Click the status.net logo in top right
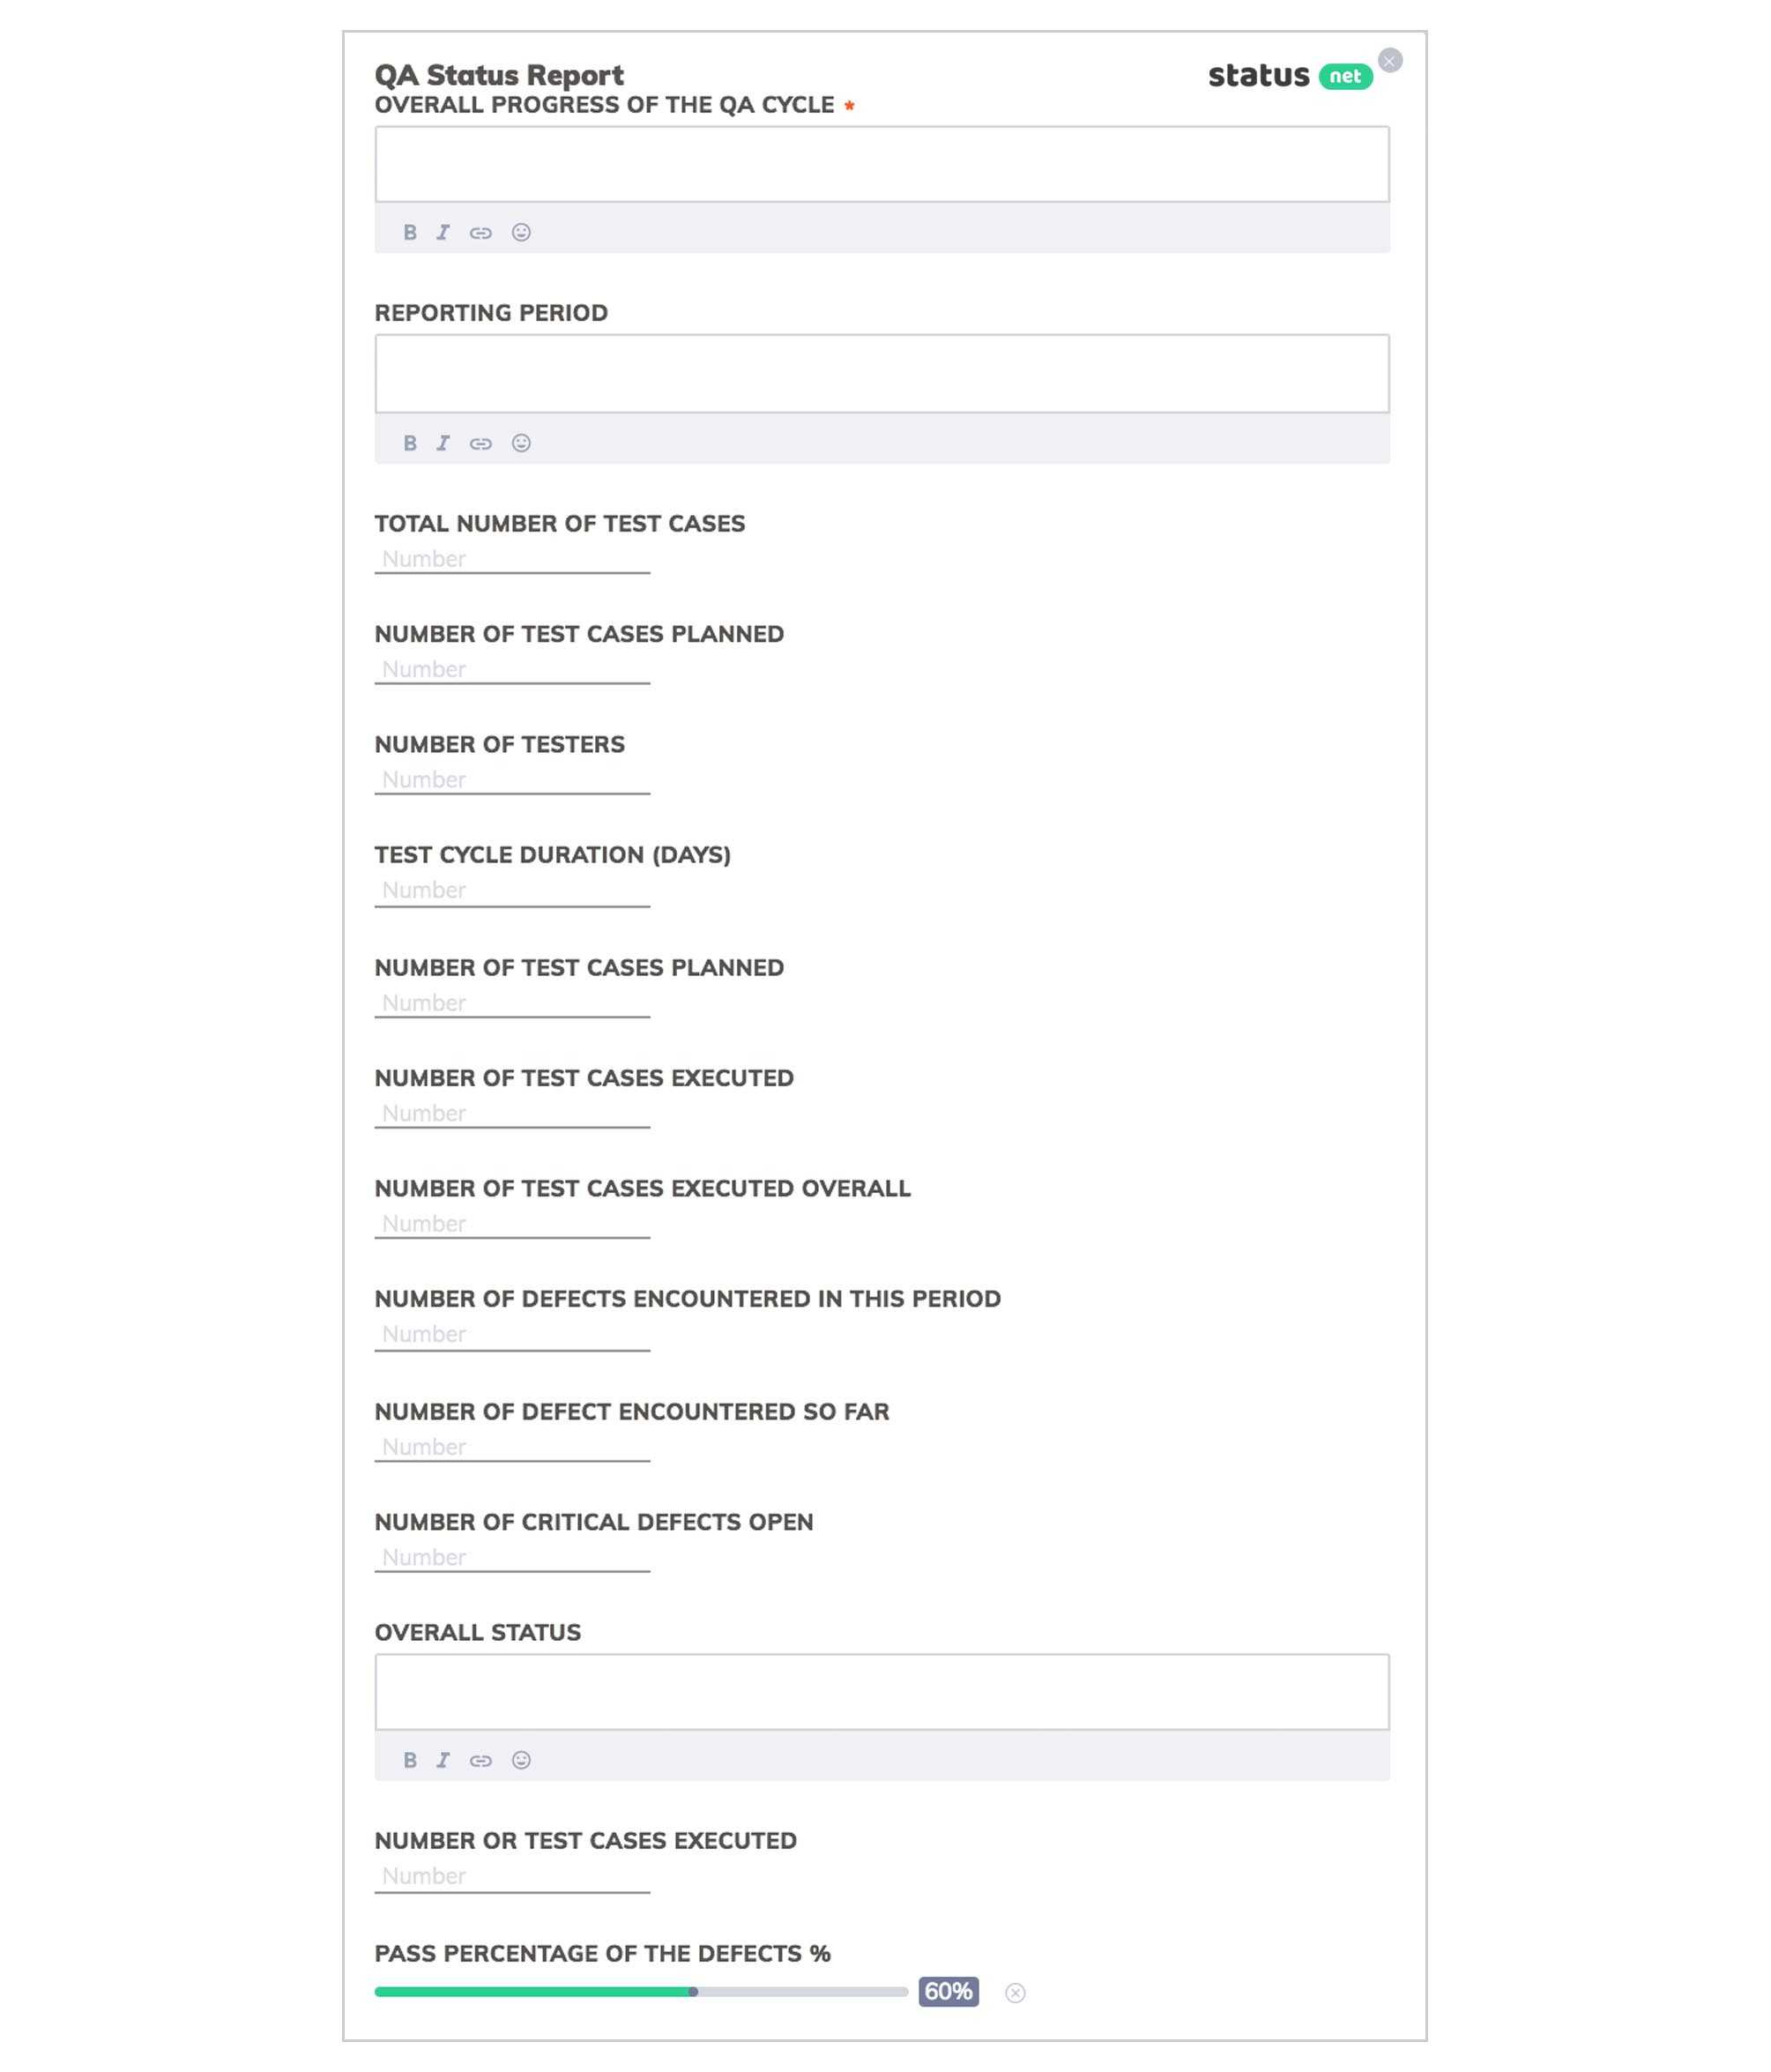This screenshot has width=1771, height=2072. coord(1291,74)
